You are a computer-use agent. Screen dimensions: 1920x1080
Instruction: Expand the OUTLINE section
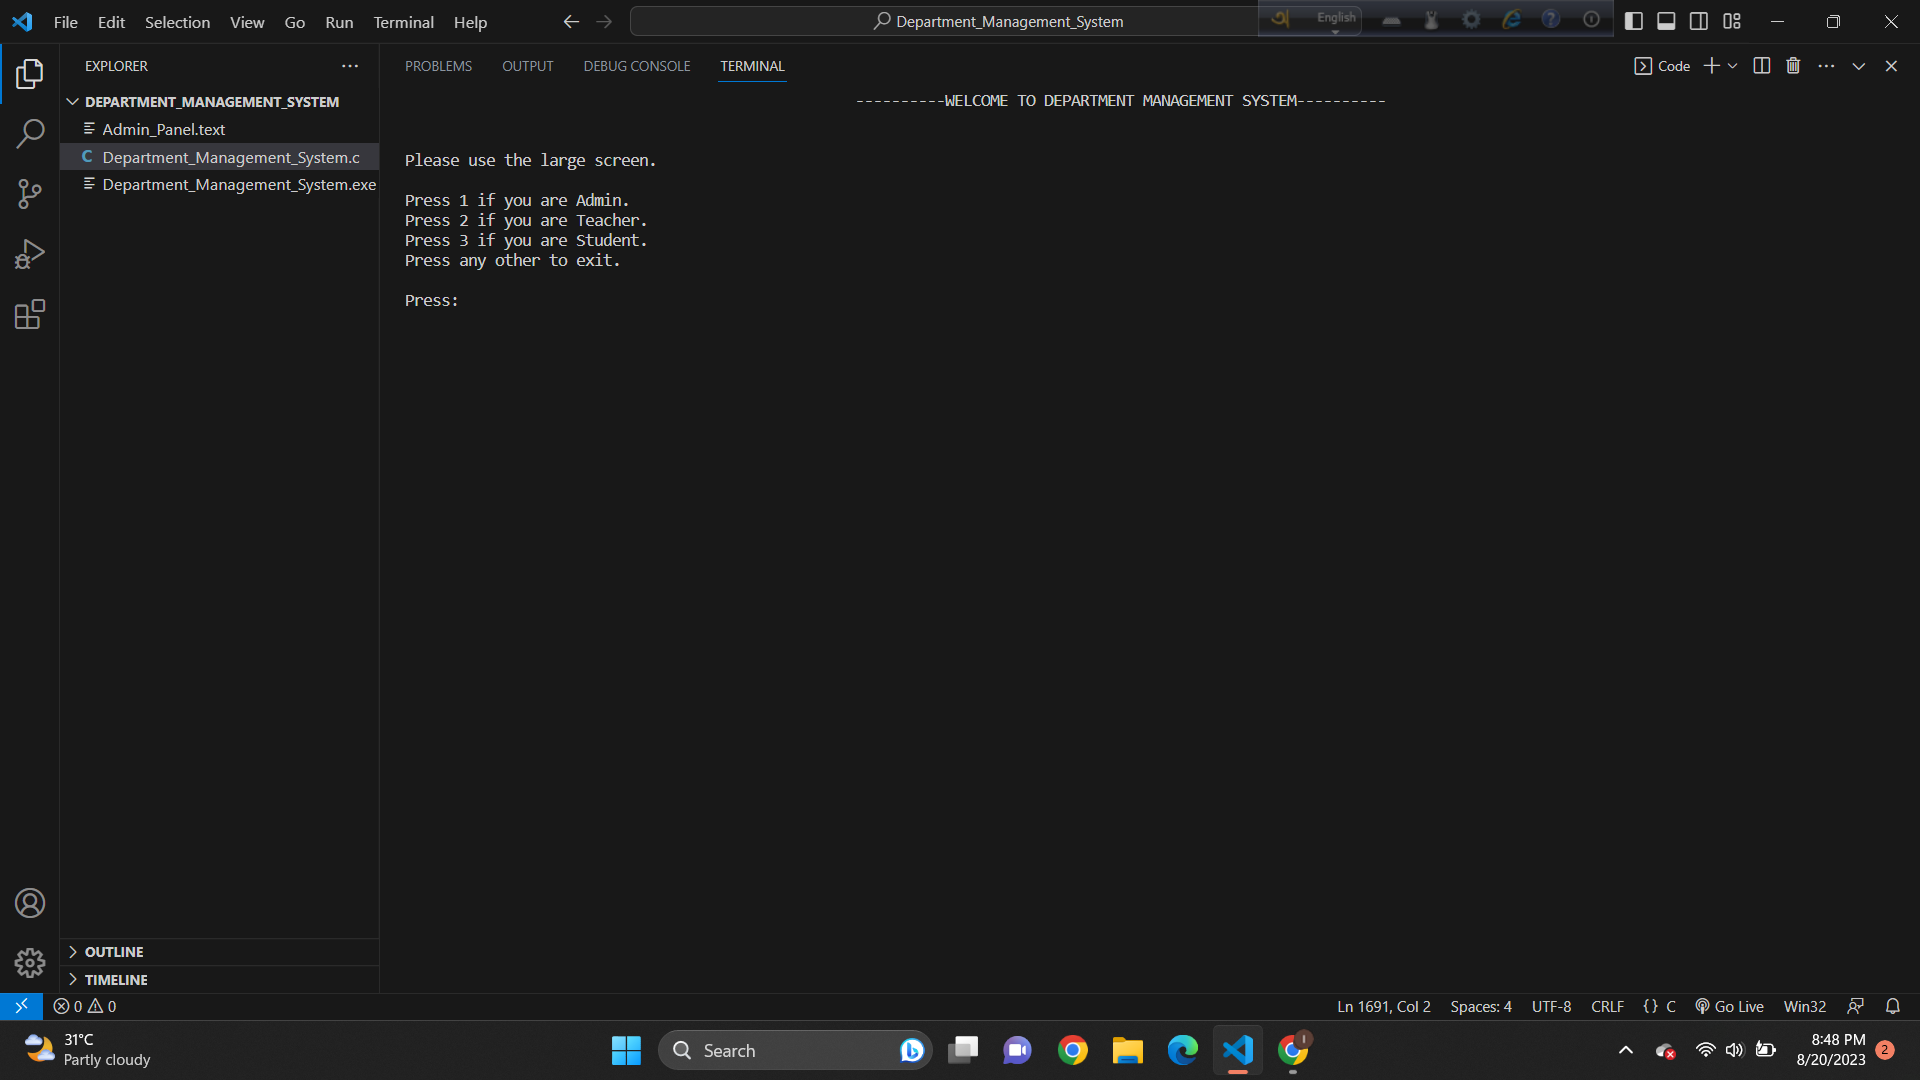pos(113,951)
